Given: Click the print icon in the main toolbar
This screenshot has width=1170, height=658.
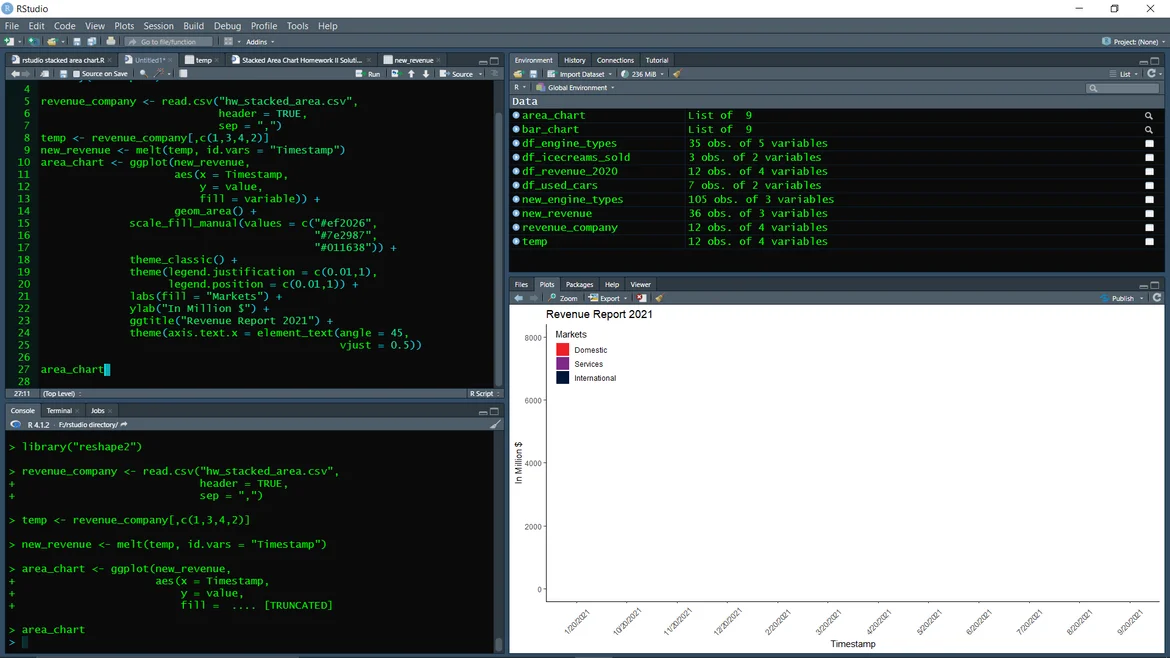Looking at the screenshot, I should 111,42.
